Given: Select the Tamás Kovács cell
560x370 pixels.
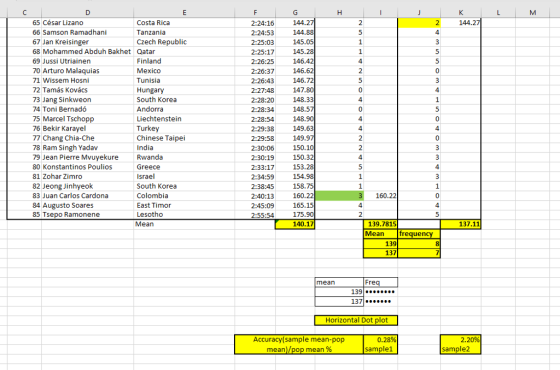Looking at the screenshot, I should point(88,90).
